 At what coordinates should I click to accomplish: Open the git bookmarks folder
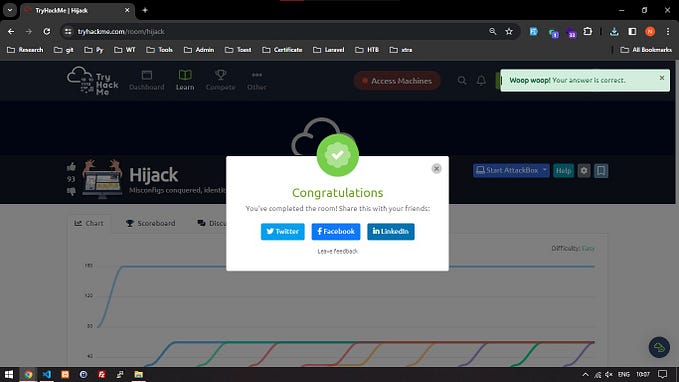click(64, 50)
